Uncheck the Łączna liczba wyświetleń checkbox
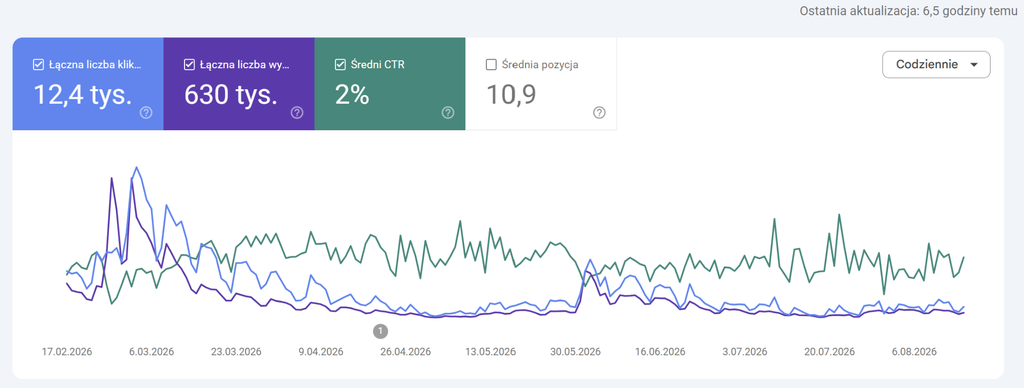Viewport: 1024px width, 388px height. pos(189,65)
